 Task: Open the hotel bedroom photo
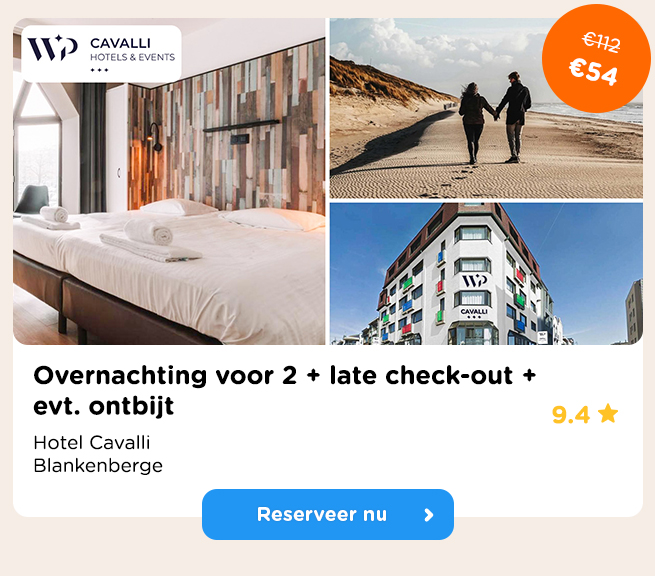pyautogui.click(x=169, y=181)
